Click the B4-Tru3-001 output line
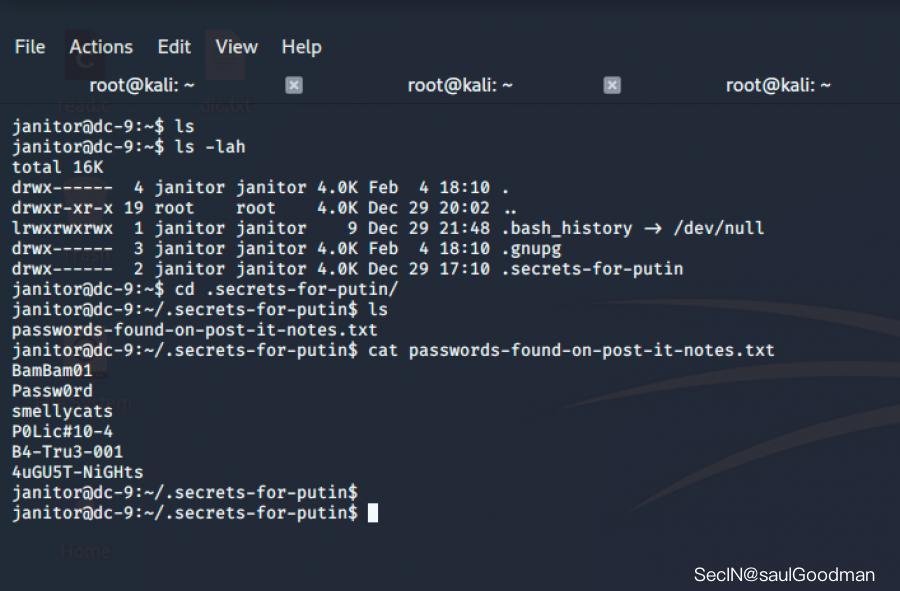Screen dimensions: 900x591 (67, 452)
